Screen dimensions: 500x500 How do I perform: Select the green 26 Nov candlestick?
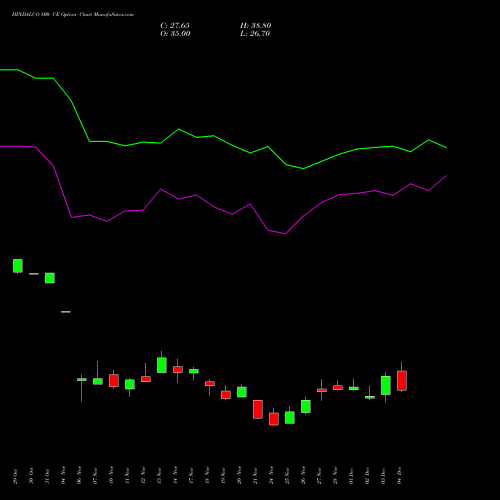(306, 406)
